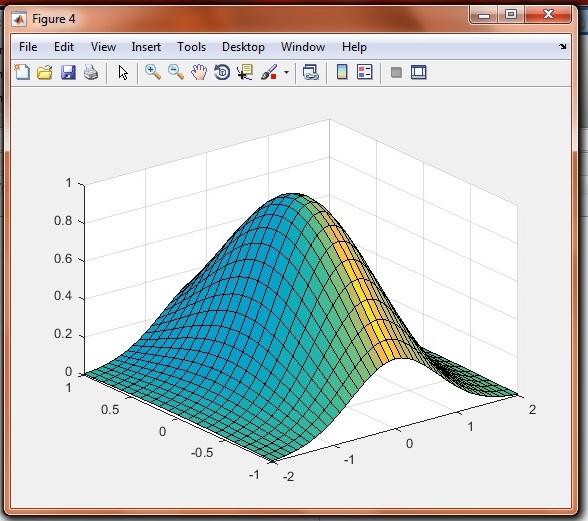The width and height of the screenshot is (588, 521).
Task: Open the Insert menu
Action: tap(146, 47)
